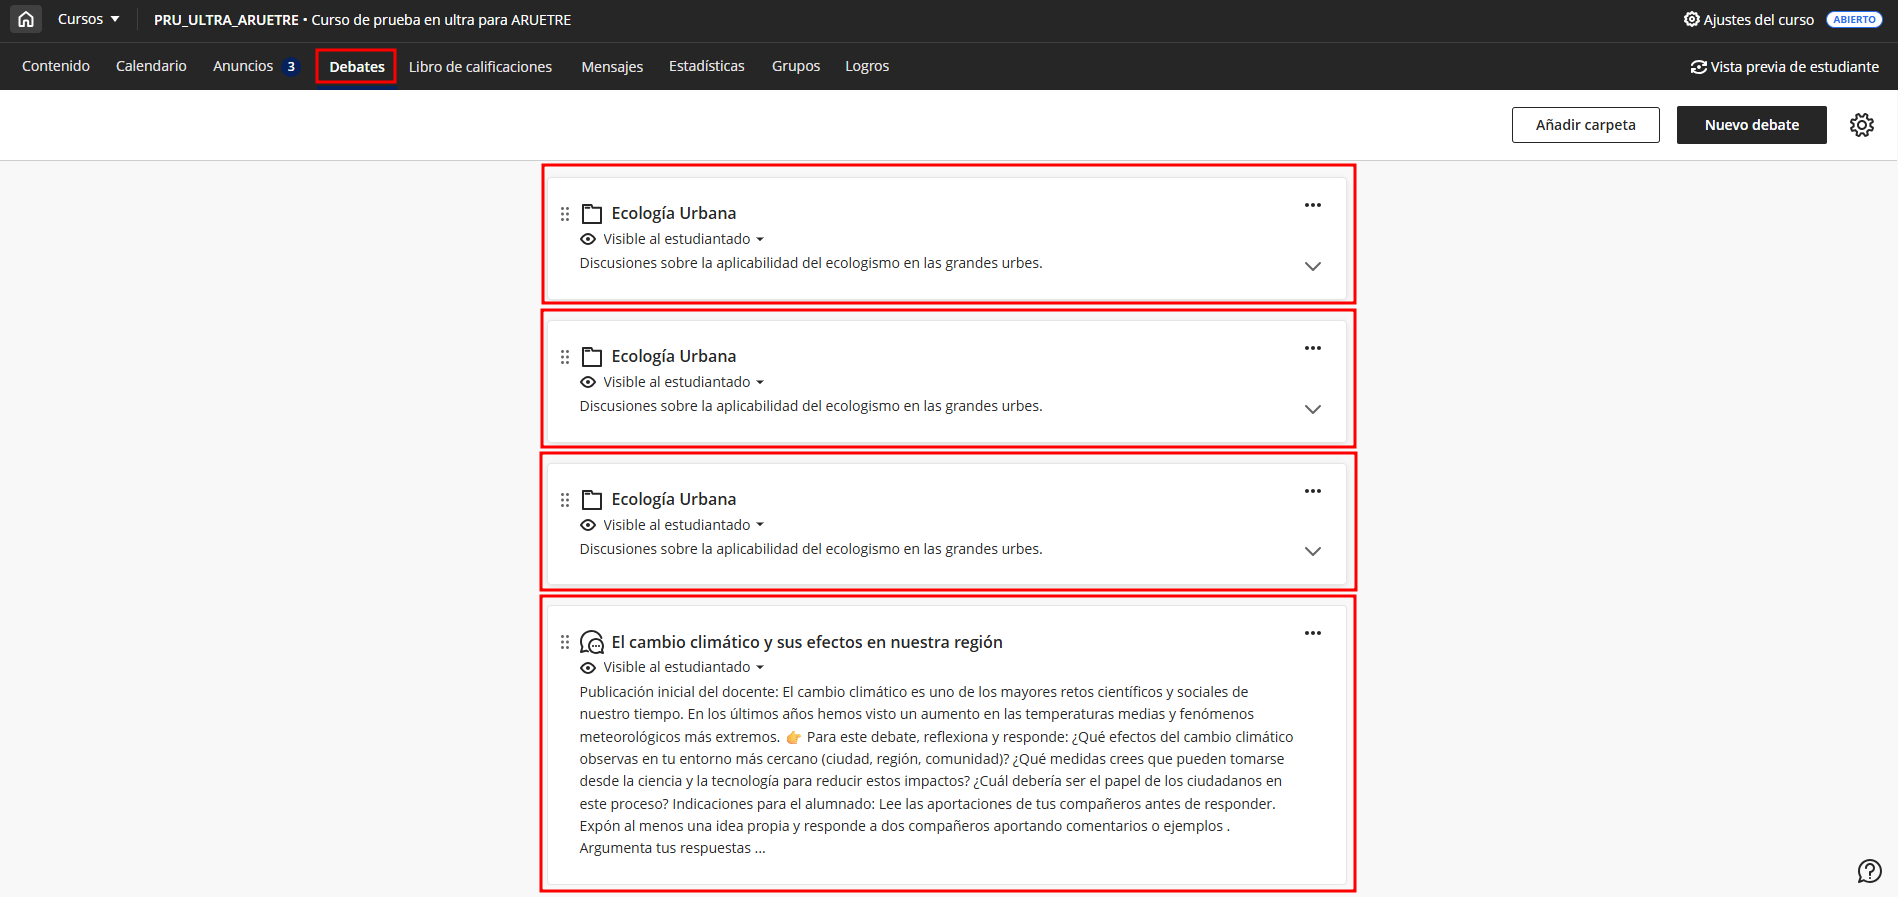Open Ajustes del curso settings
Image resolution: width=1898 pixels, height=897 pixels.
point(1748,20)
